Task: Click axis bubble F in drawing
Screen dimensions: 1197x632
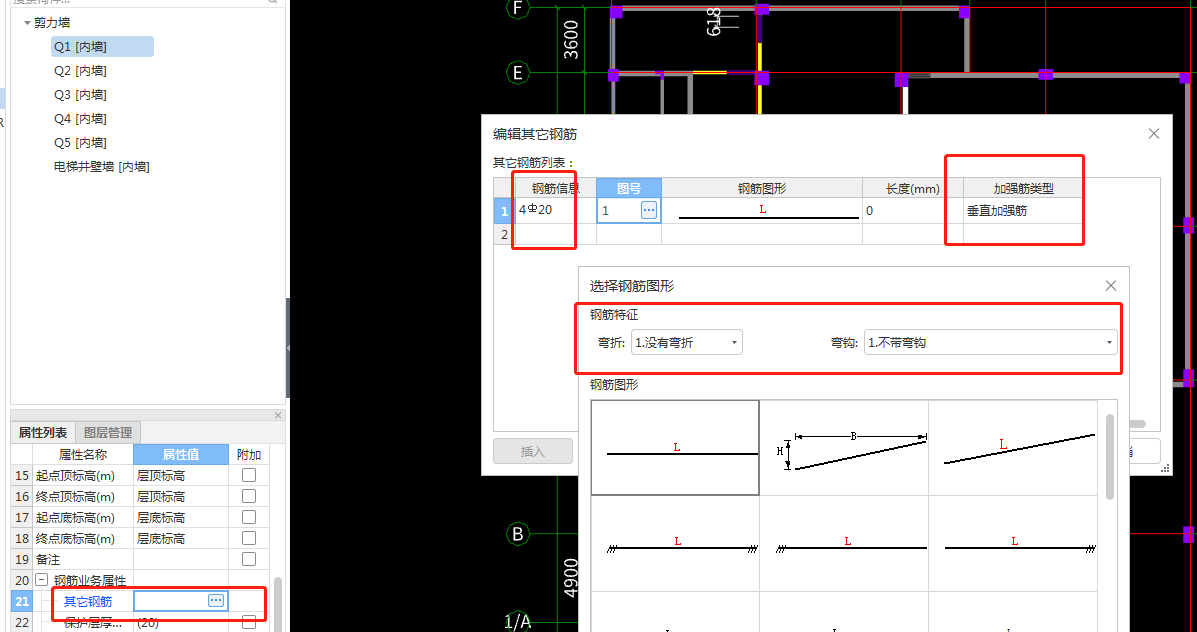Action: tap(518, 8)
